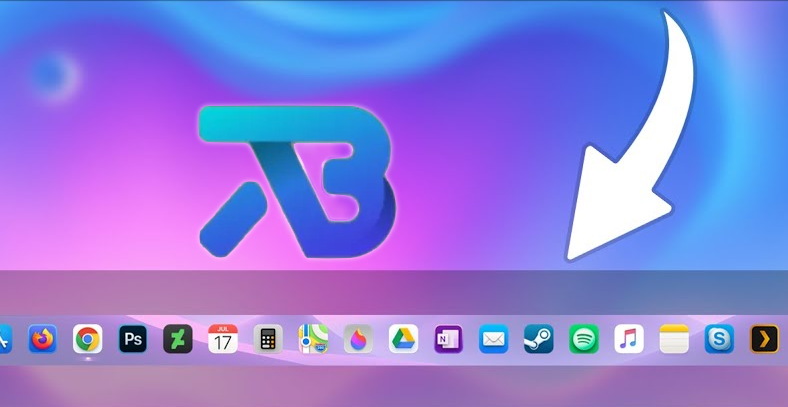The image size is (788, 407).
Task: Click the colorful droplet app icon
Action: click(358, 339)
